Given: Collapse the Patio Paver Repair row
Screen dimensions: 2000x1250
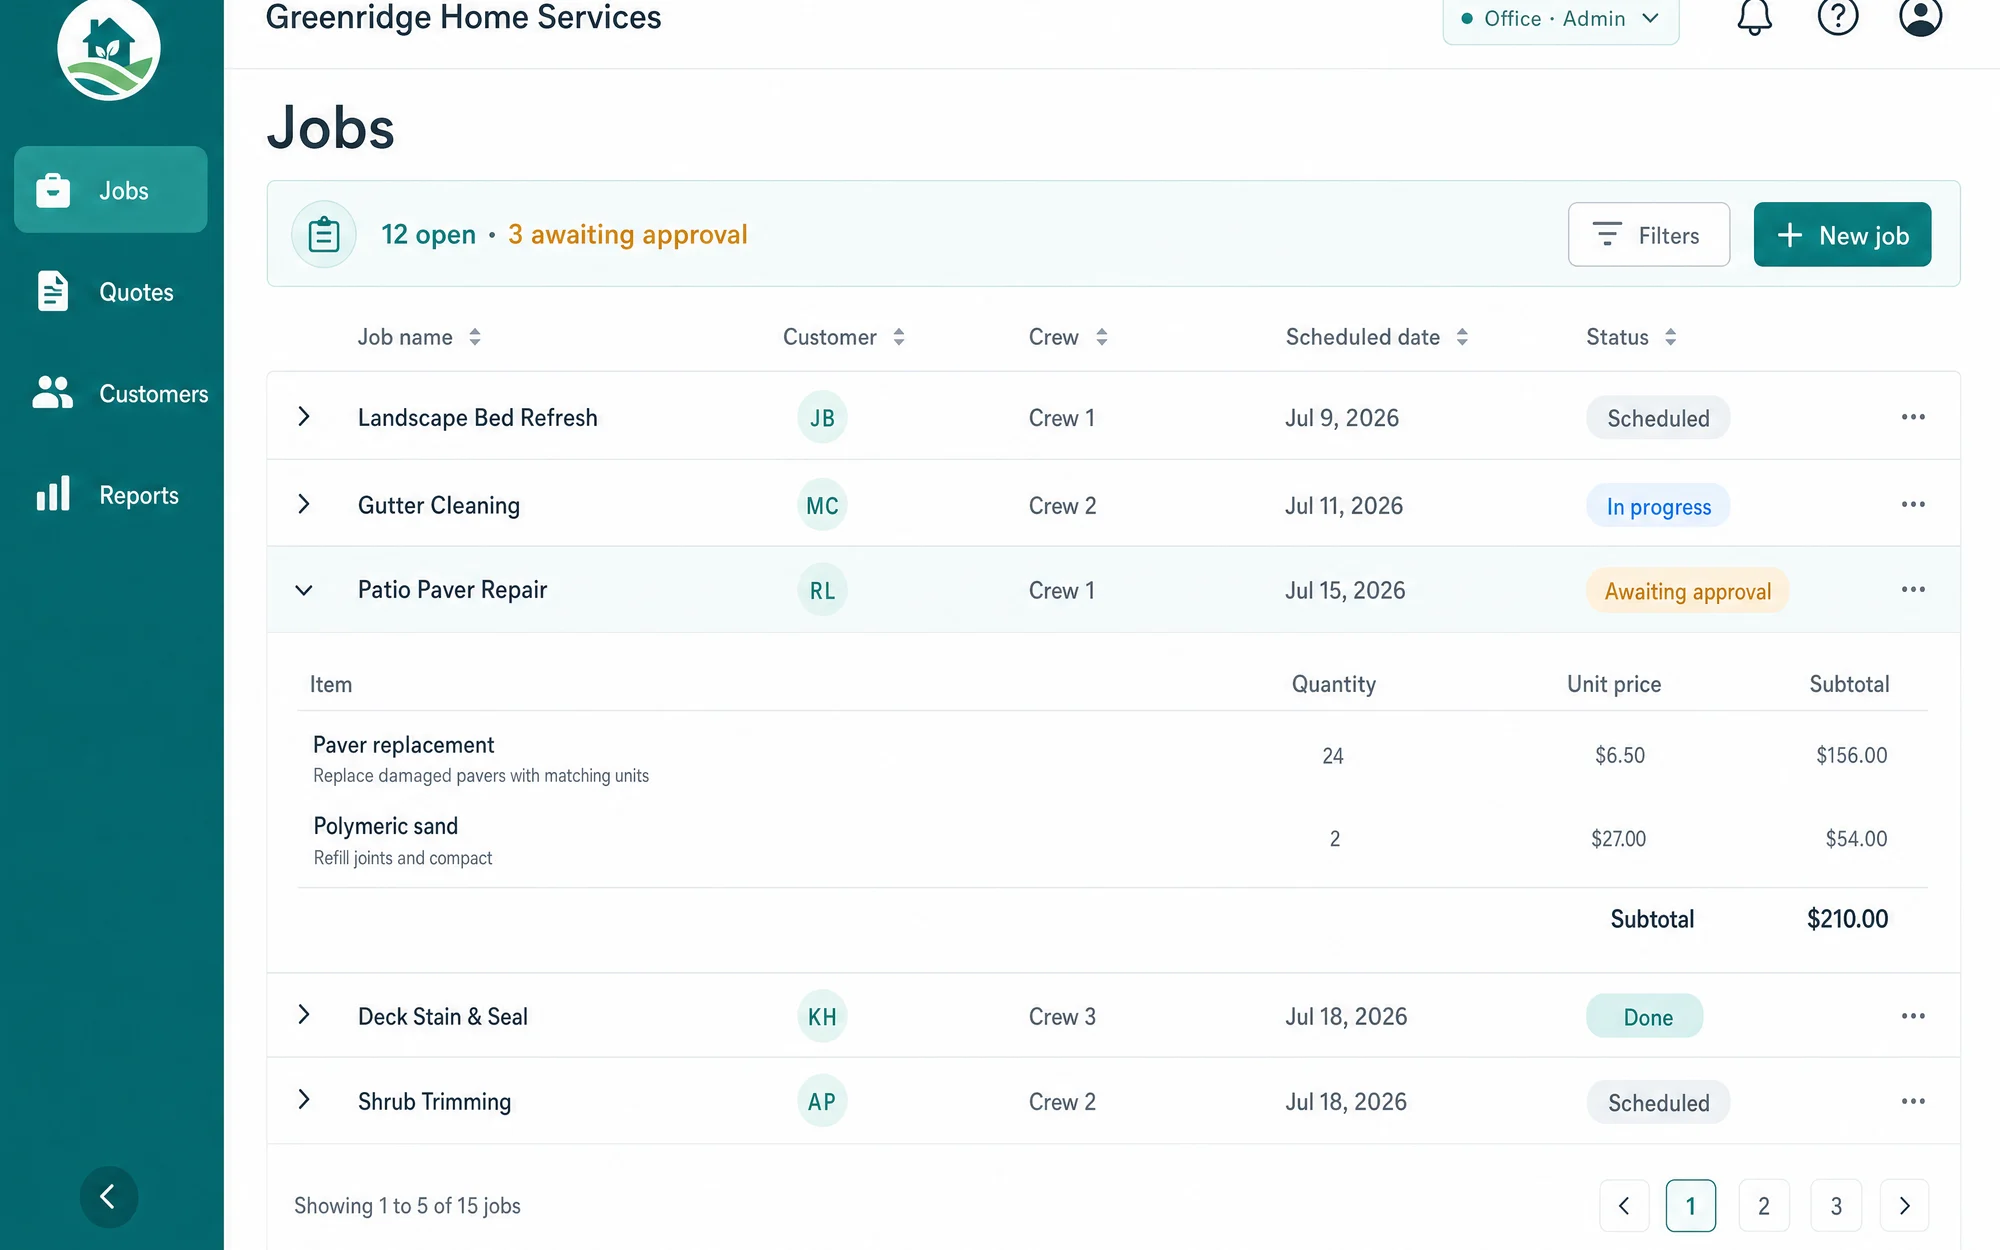Looking at the screenshot, I should (x=304, y=590).
